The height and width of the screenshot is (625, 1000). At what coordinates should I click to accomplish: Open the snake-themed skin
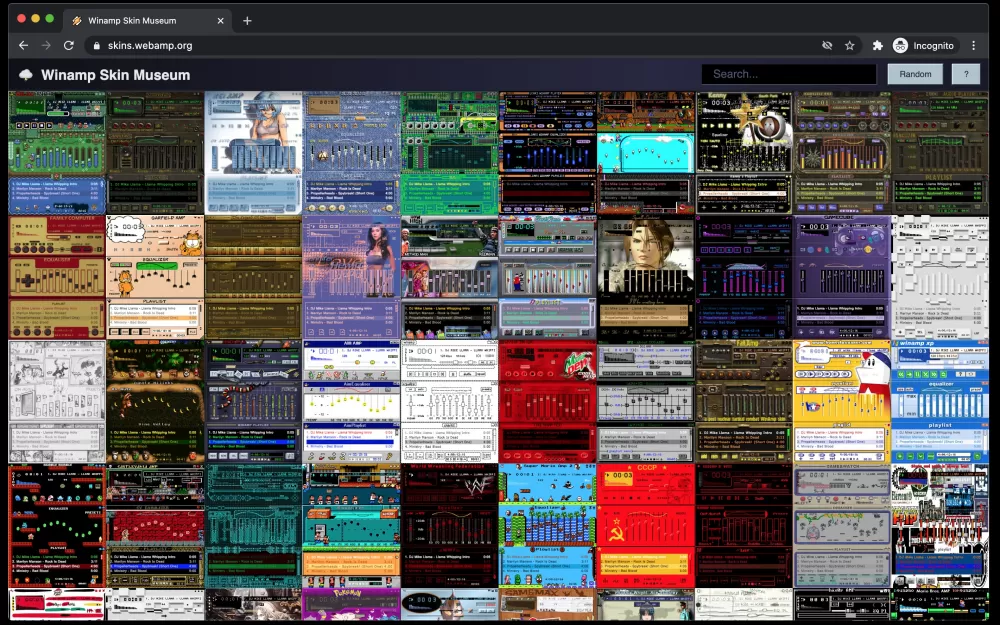pyautogui.click(x=253, y=401)
